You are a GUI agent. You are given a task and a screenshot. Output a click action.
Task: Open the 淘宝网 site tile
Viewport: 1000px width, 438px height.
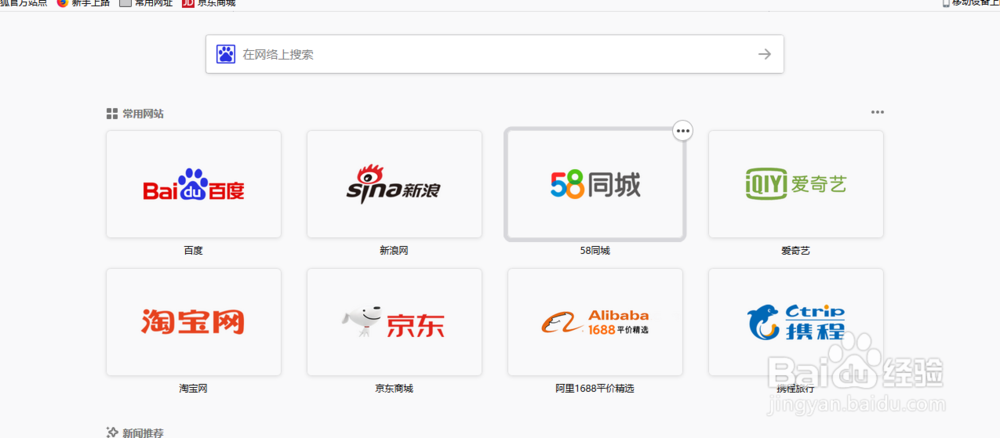pos(194,322)
